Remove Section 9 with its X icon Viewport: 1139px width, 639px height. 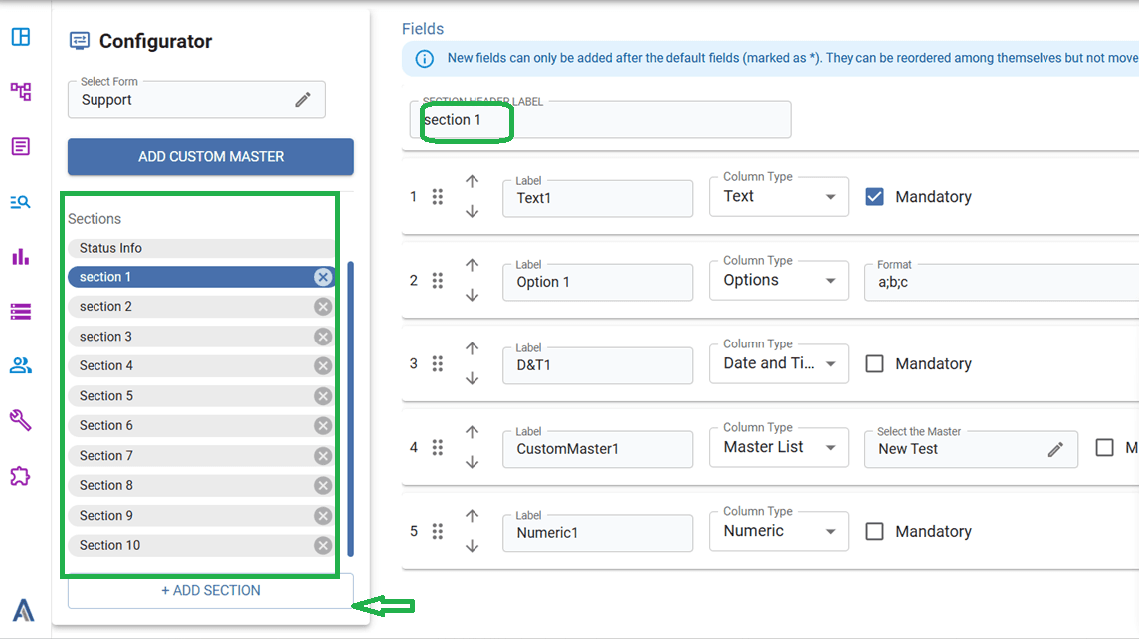(x=323, y=516)
